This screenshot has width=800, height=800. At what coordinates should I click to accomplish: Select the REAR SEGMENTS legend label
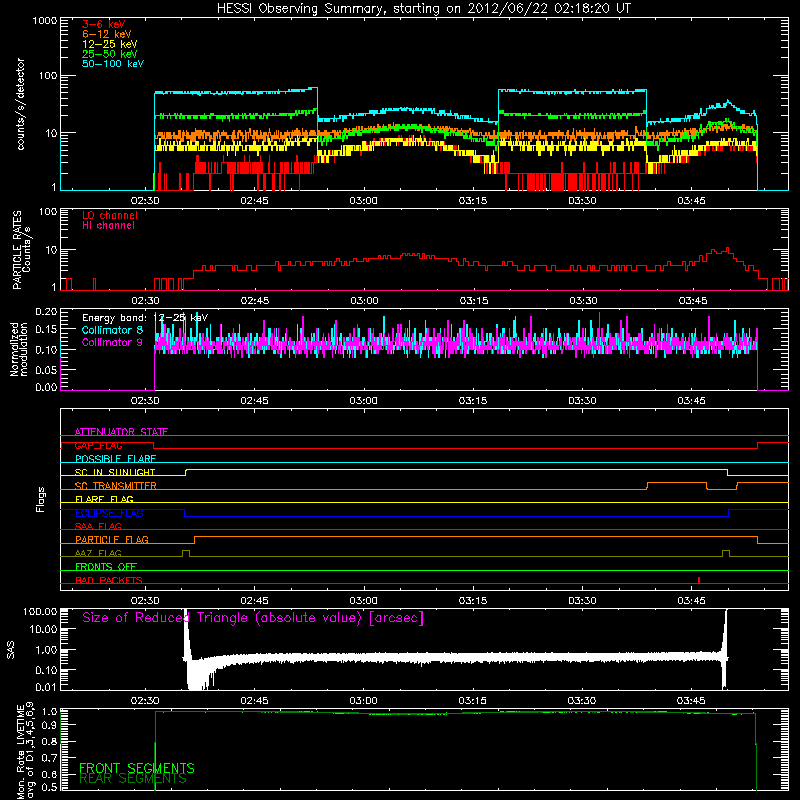click(133, 779)
